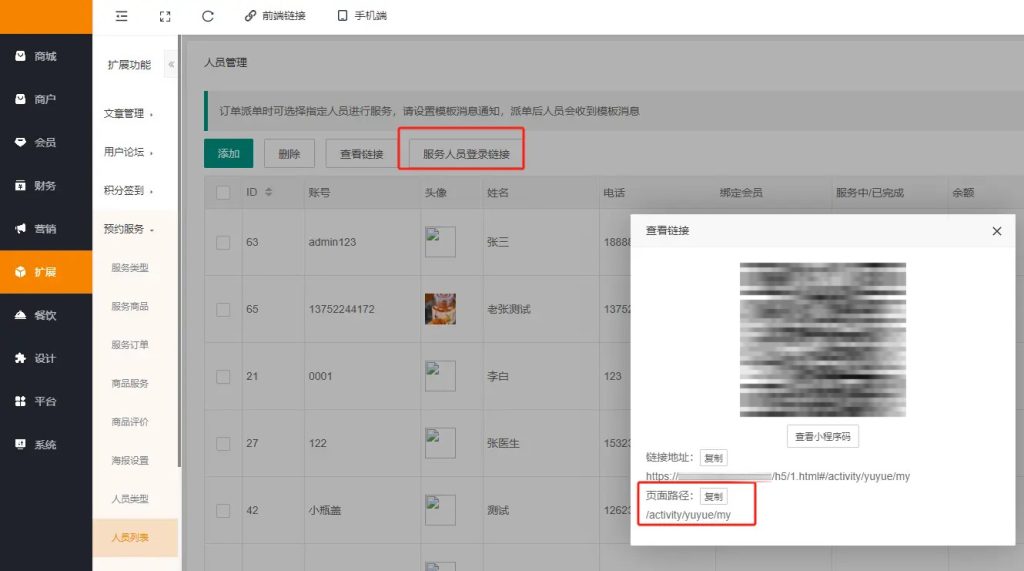Open 服务类型 submenu item
This screenshot has width=1024, height=571.
(x=130, y=268)
